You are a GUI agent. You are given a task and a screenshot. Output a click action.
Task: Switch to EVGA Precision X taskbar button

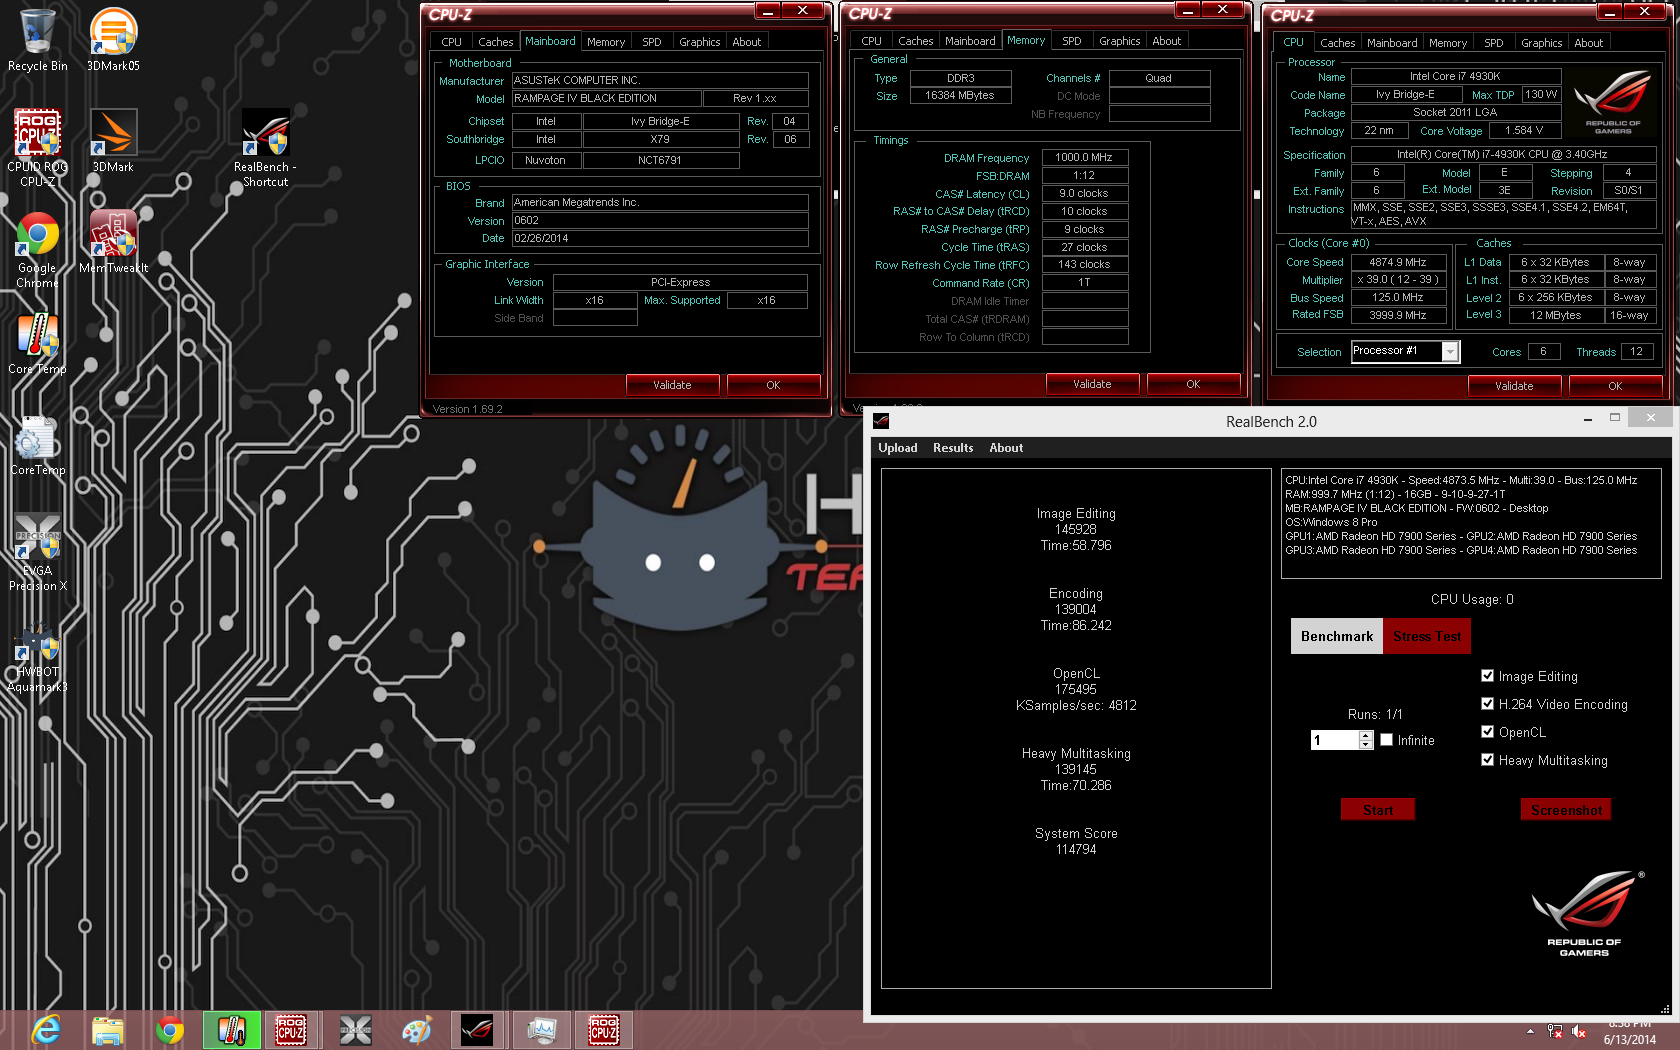click(355, 1030)
